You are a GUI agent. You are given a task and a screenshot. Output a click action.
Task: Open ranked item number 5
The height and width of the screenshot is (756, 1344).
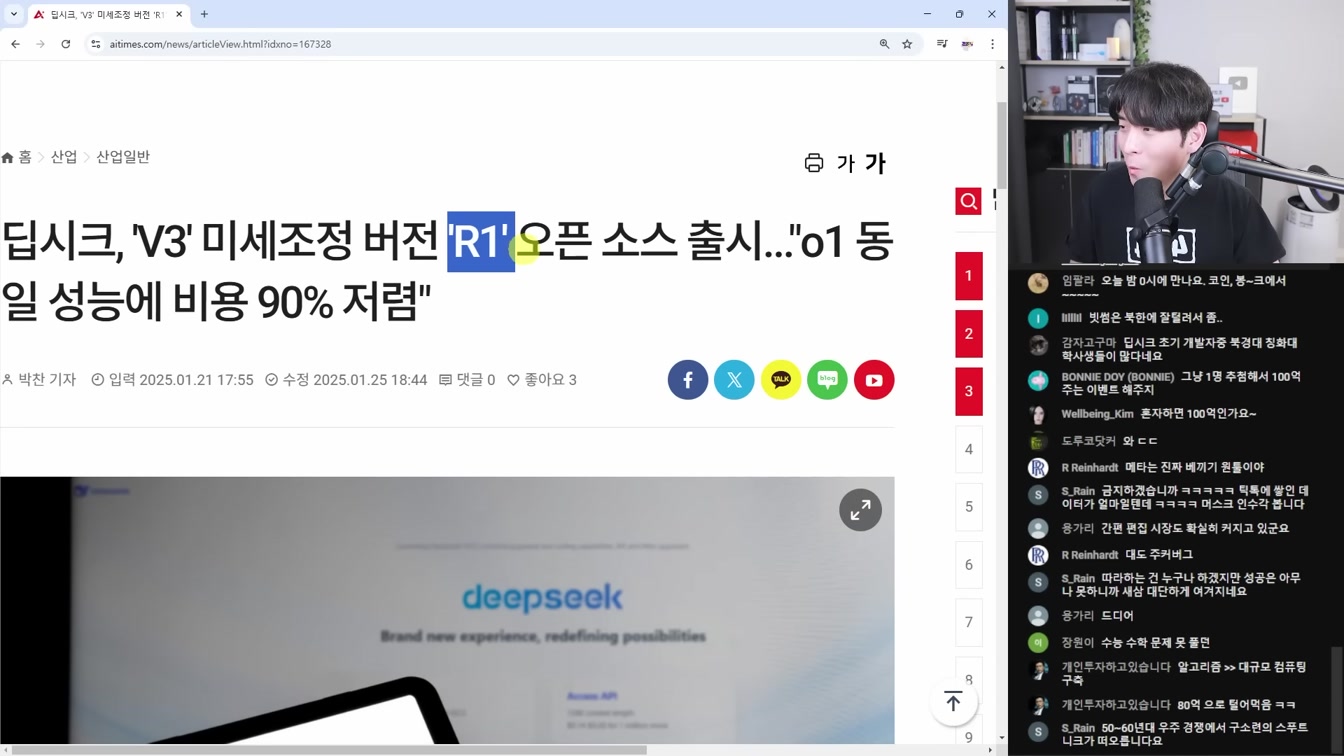(968, 507)
